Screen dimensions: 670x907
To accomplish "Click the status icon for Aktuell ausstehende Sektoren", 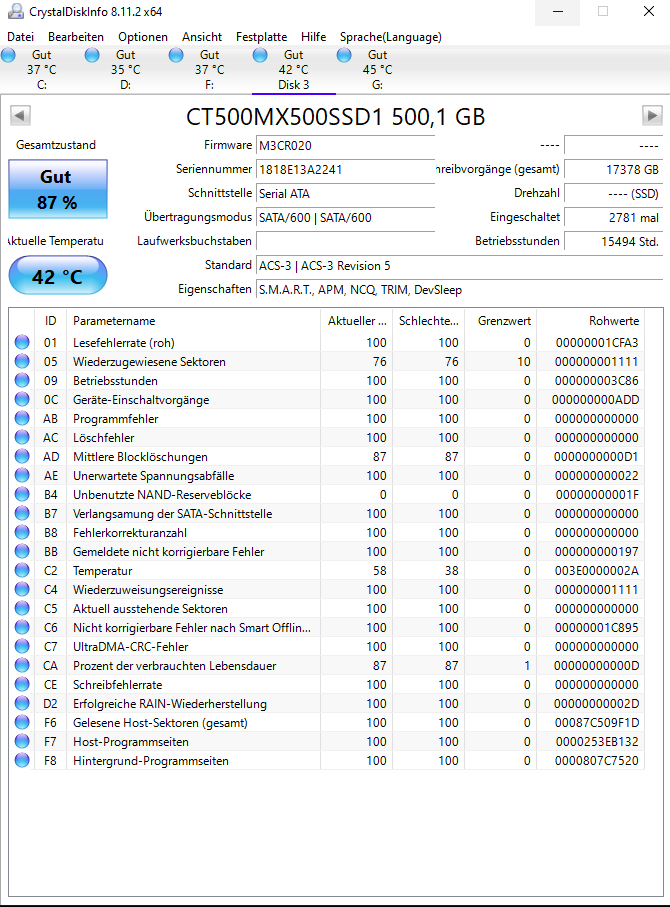I will [22, 608].
